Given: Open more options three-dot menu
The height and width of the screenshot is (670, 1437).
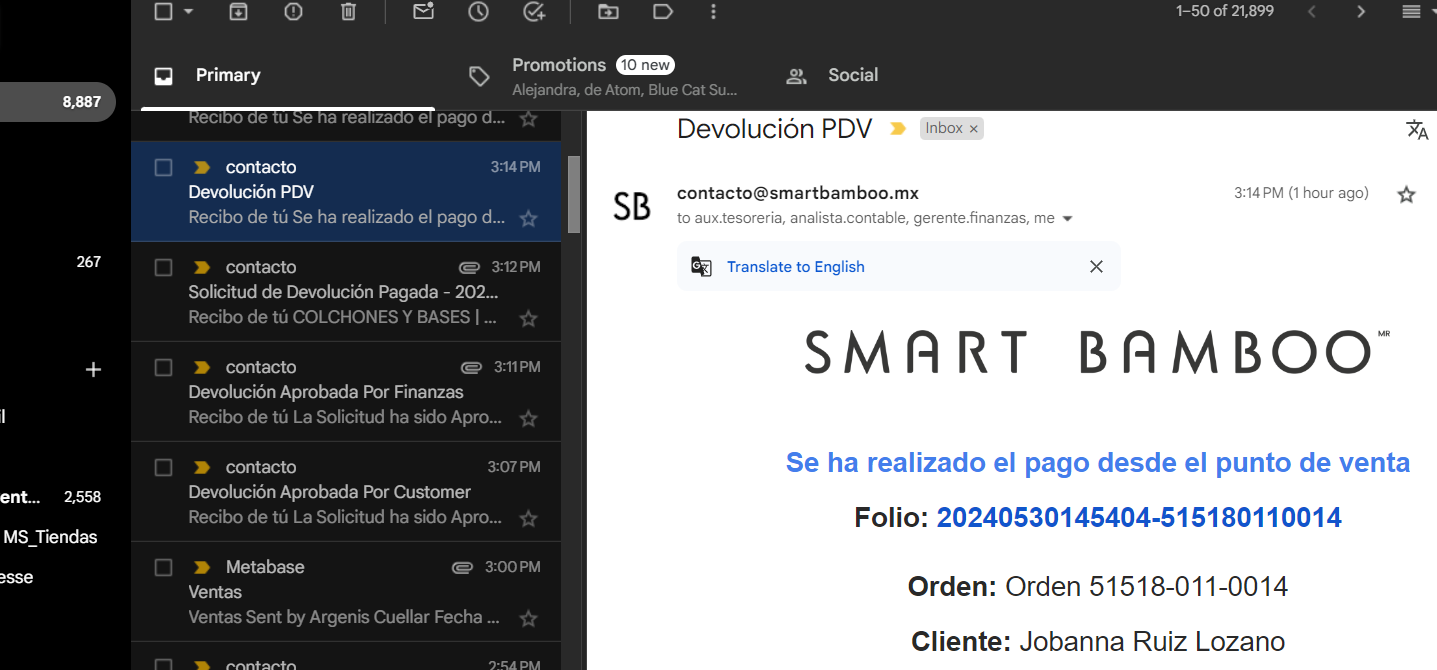Looking at the screenshot, I should 713,12.
